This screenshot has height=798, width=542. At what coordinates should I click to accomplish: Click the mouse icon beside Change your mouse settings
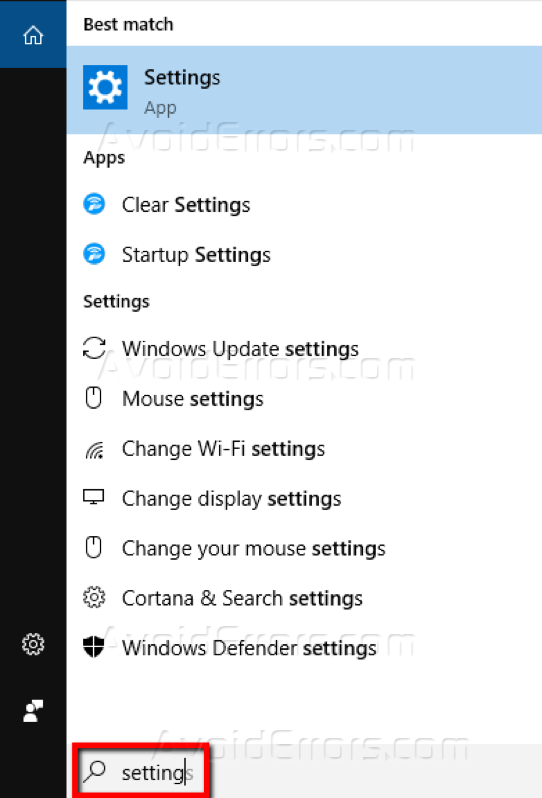tap(94, 548)
